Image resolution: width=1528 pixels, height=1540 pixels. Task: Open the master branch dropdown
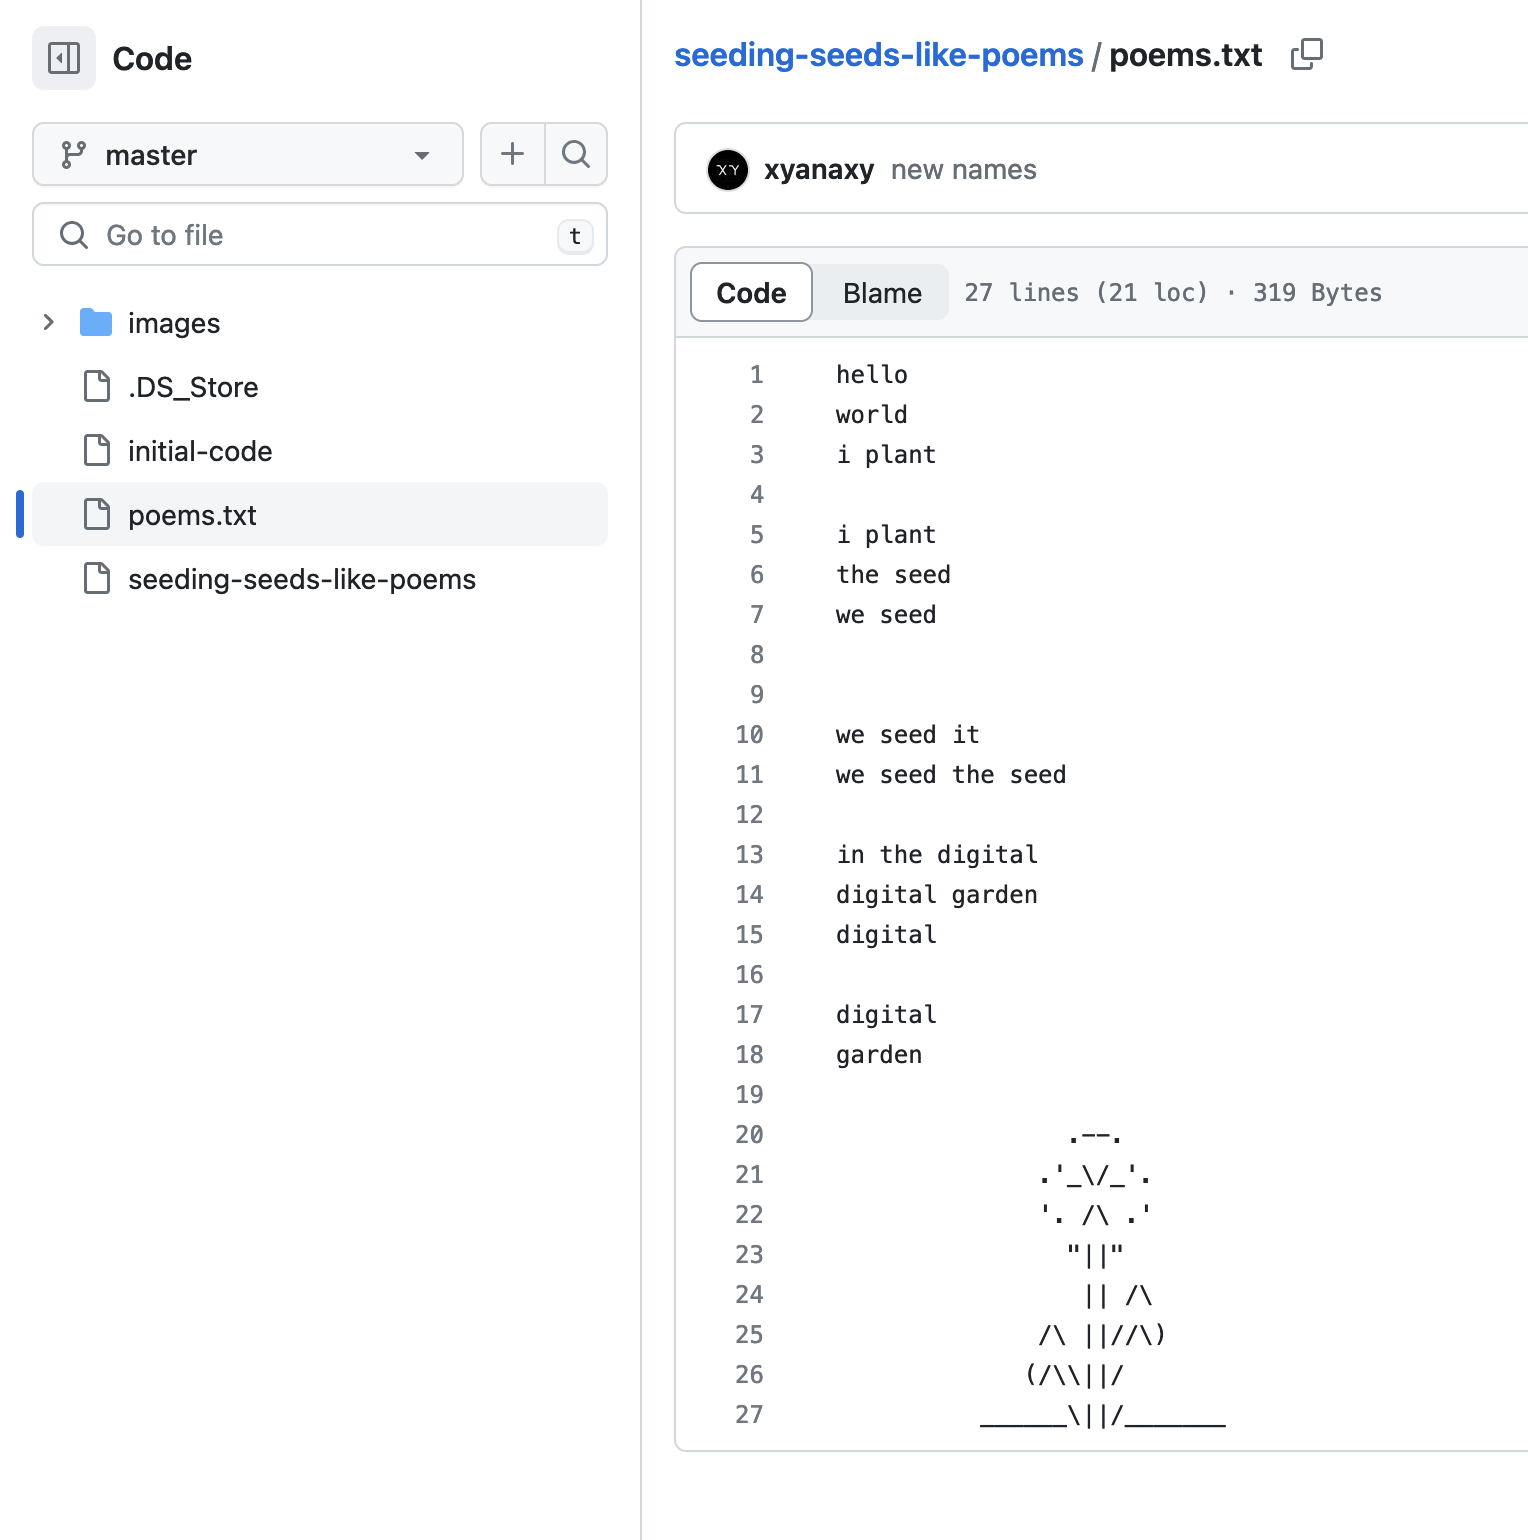247,155
